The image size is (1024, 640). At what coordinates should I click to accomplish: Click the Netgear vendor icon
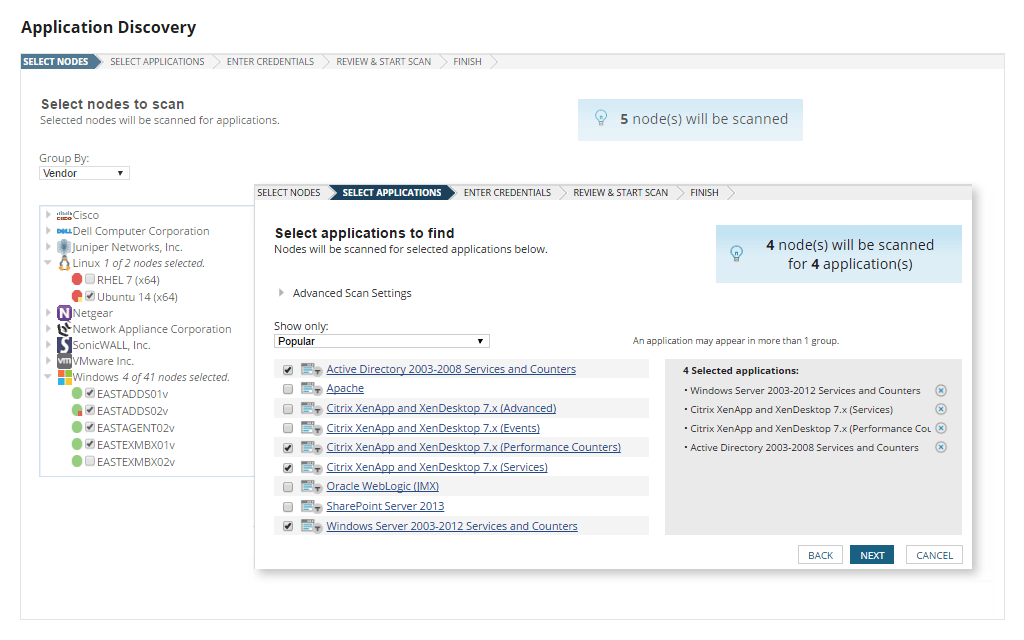click(64, 312)
